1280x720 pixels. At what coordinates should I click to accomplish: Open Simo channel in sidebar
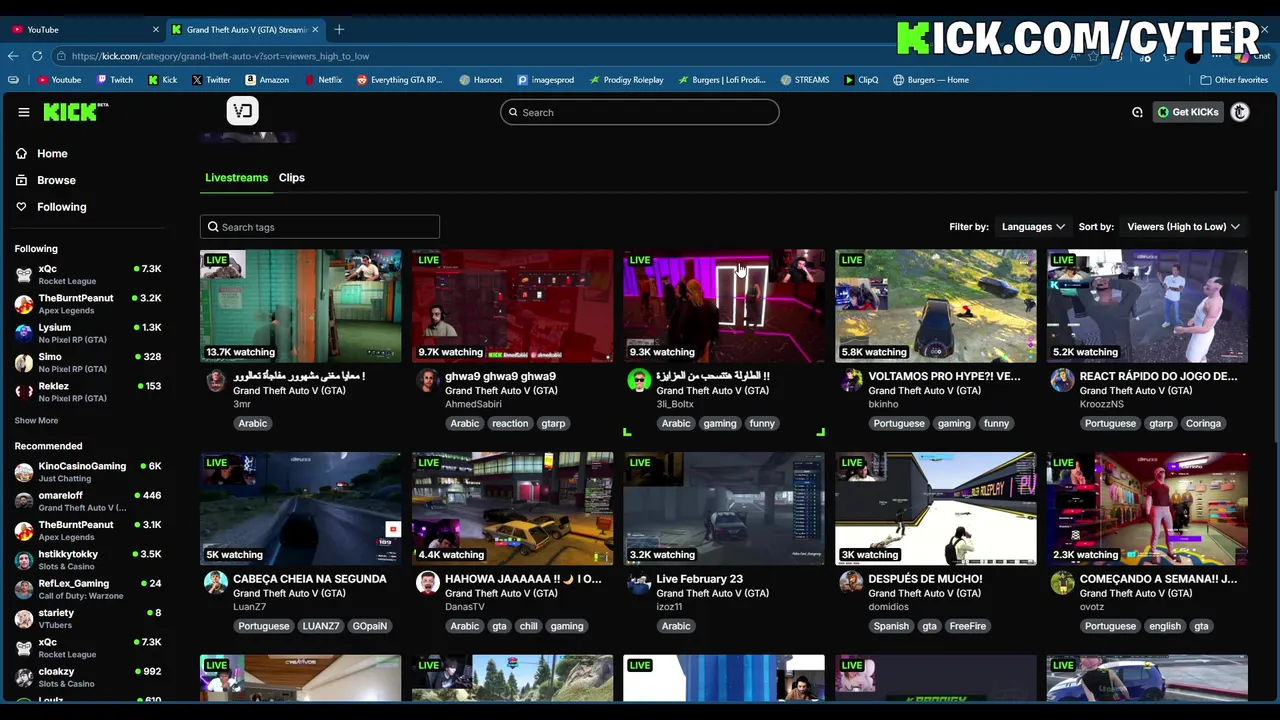[88, 362]
